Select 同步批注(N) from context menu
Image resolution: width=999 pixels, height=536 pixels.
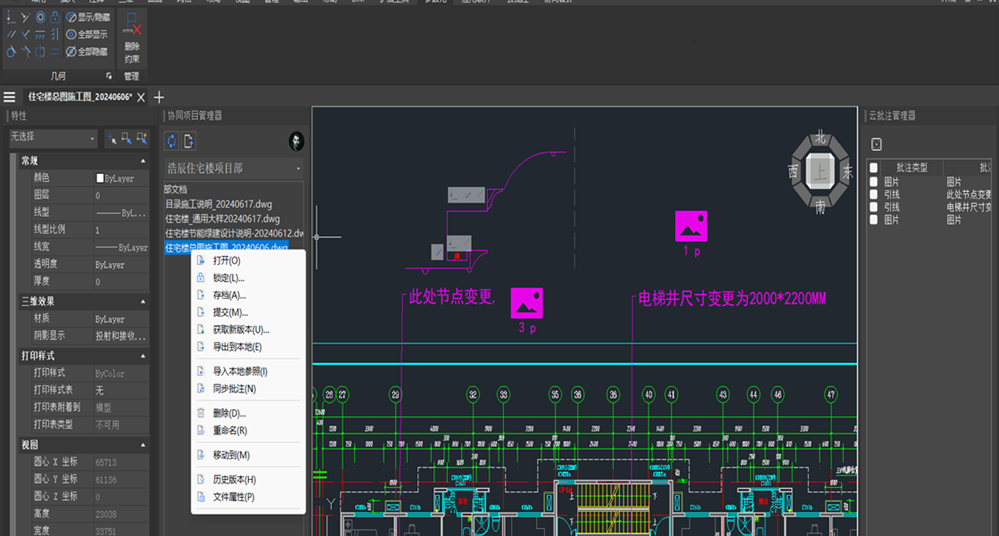coord(234,389)
